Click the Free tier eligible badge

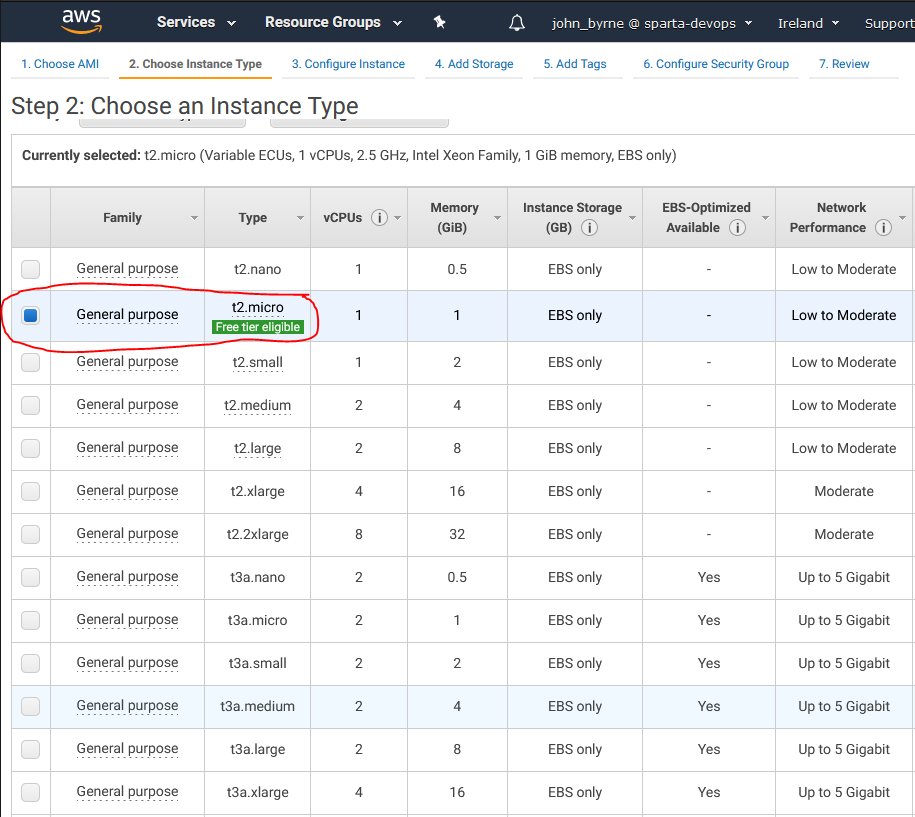257,327
